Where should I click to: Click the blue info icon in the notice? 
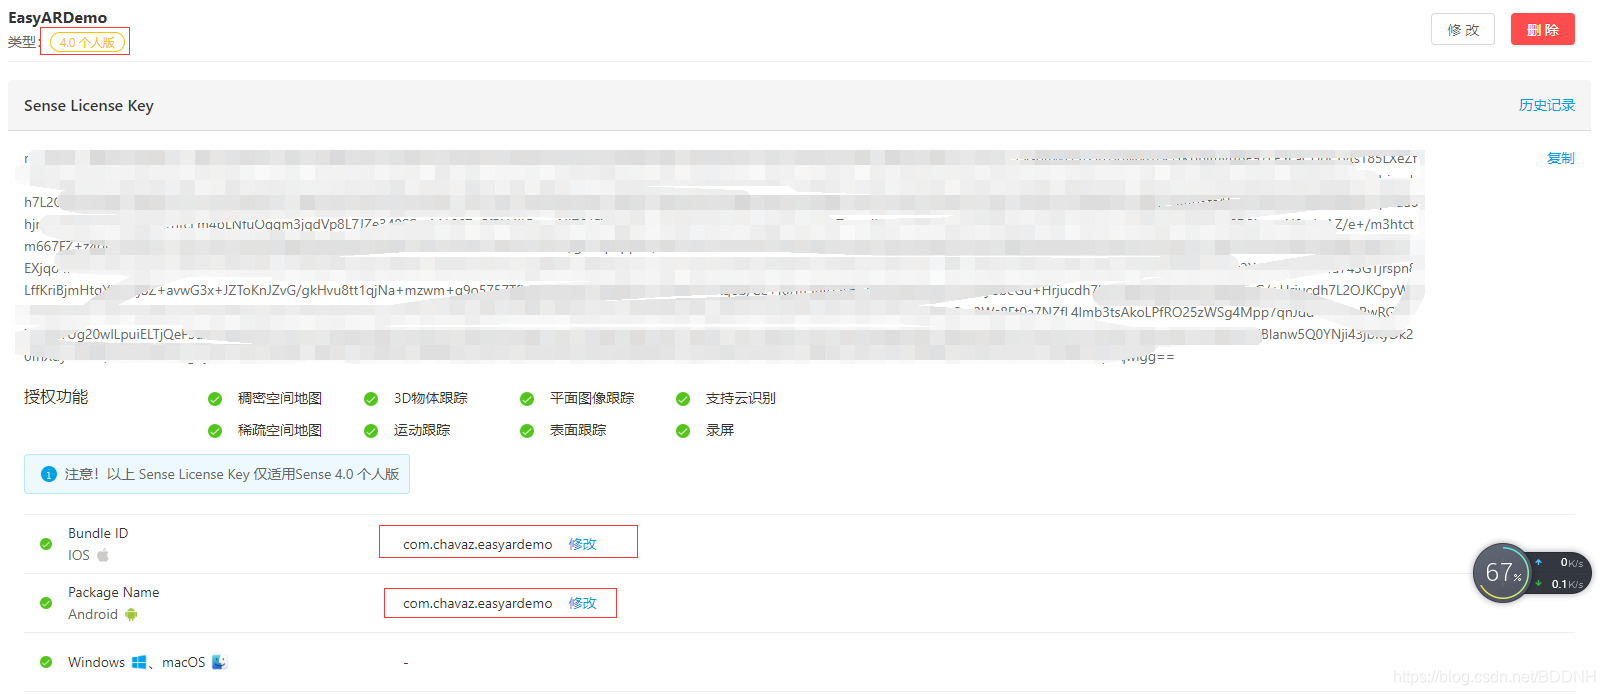coord(48,474)
